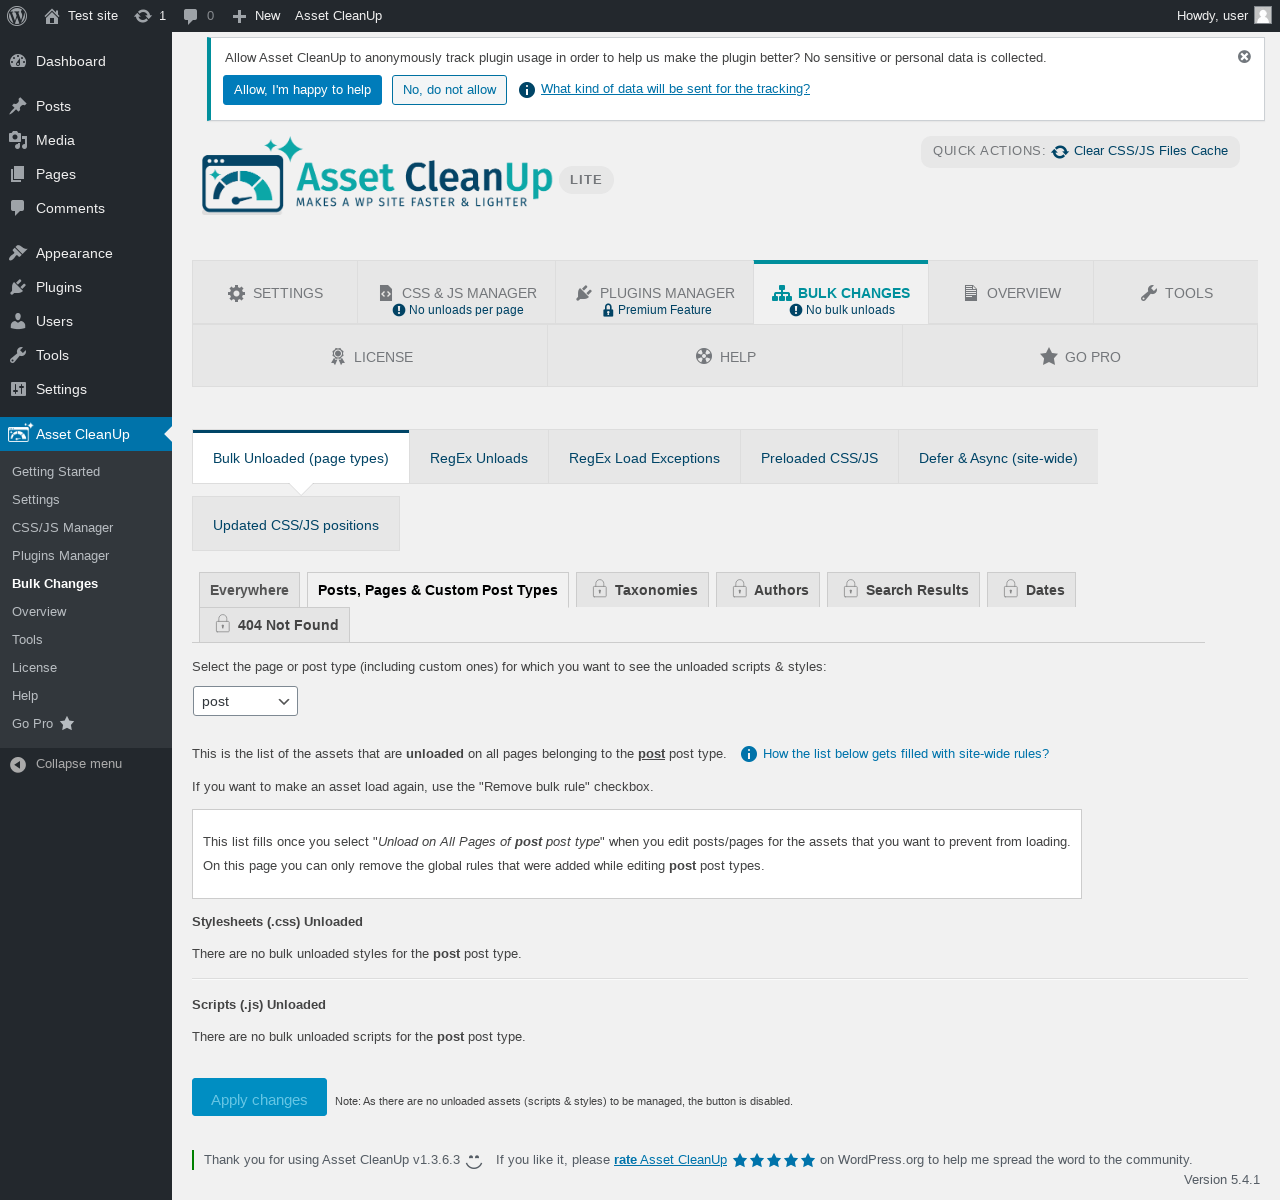Click the Help lifebuoy icon

[704, 356]
